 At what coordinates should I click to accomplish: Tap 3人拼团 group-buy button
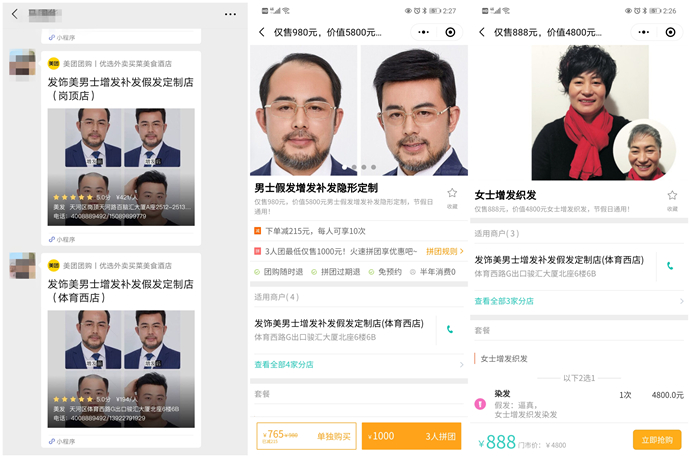pos(411,436)
